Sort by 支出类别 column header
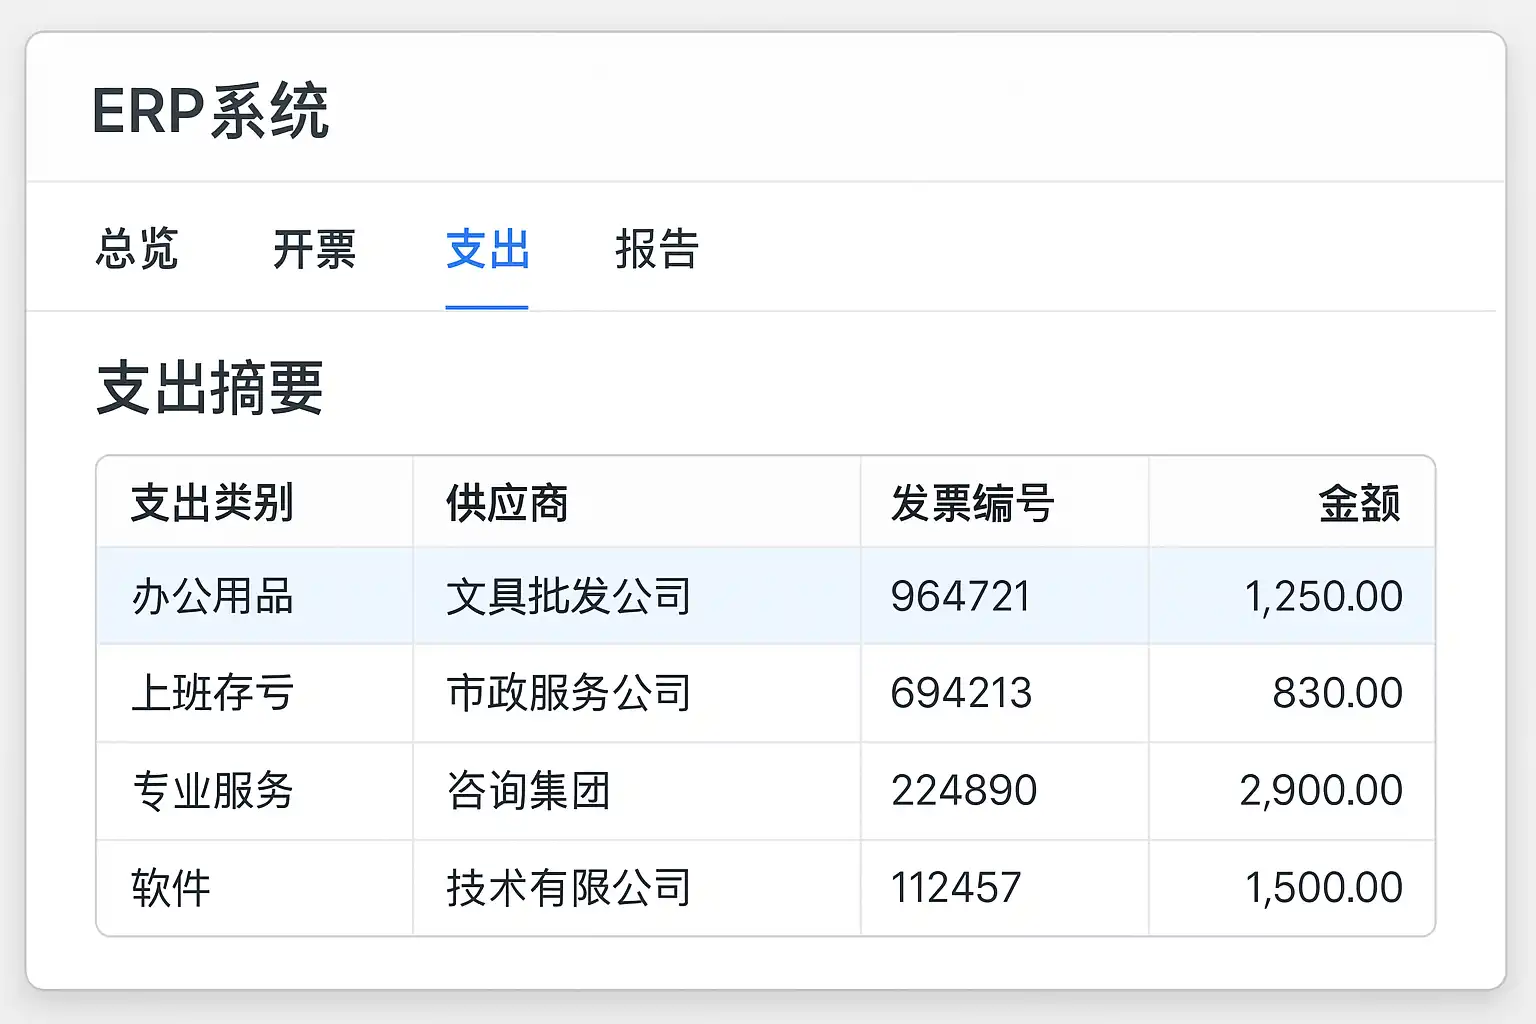 (x=212, y=503)
